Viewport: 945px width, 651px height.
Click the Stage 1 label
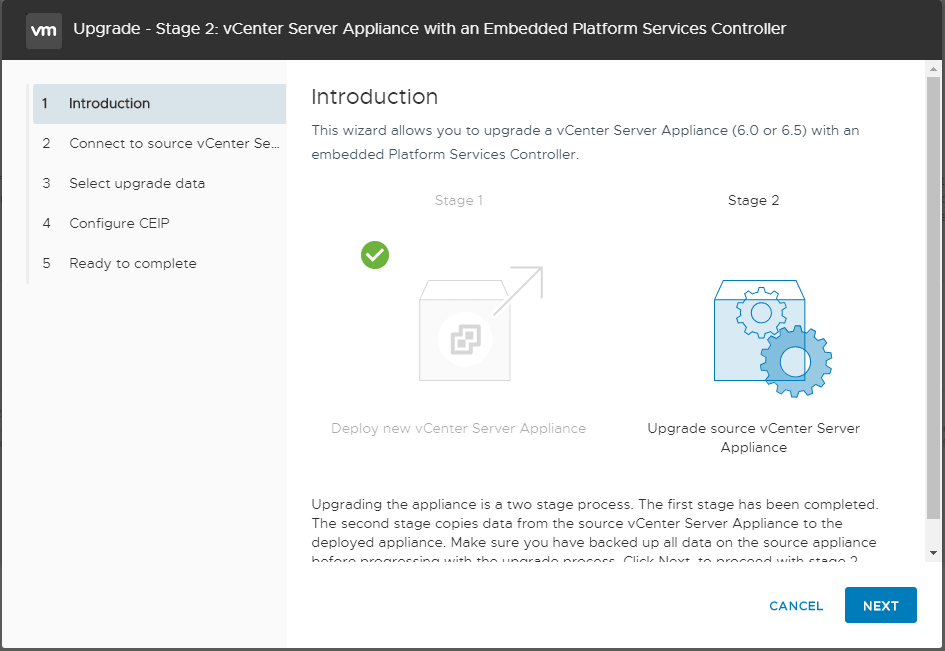[x=459, y=200]
